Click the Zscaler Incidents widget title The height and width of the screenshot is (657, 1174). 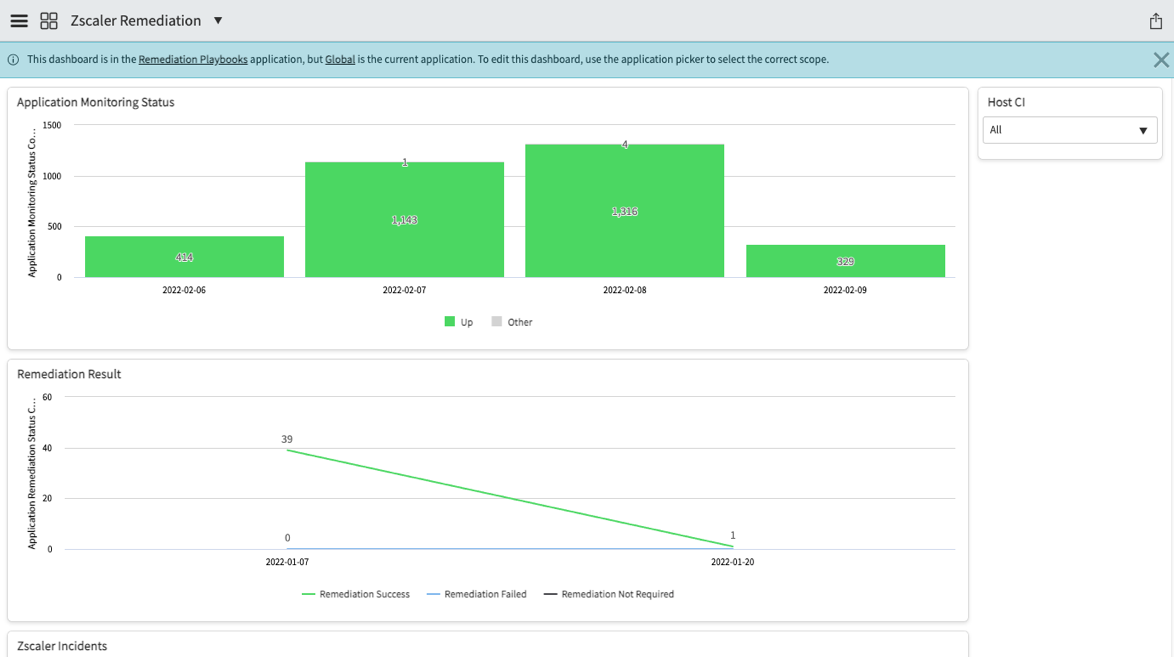pyautogui.click(x=62, y=646)
